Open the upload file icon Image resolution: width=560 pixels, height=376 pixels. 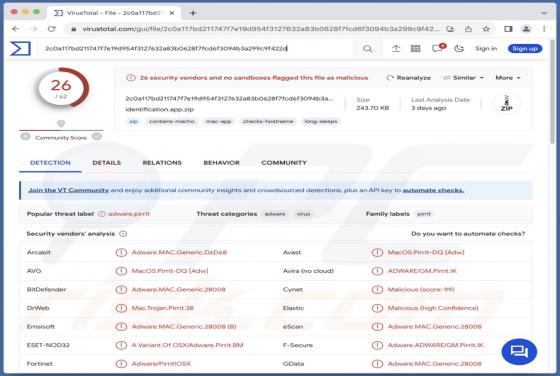(x=396, y=49)
